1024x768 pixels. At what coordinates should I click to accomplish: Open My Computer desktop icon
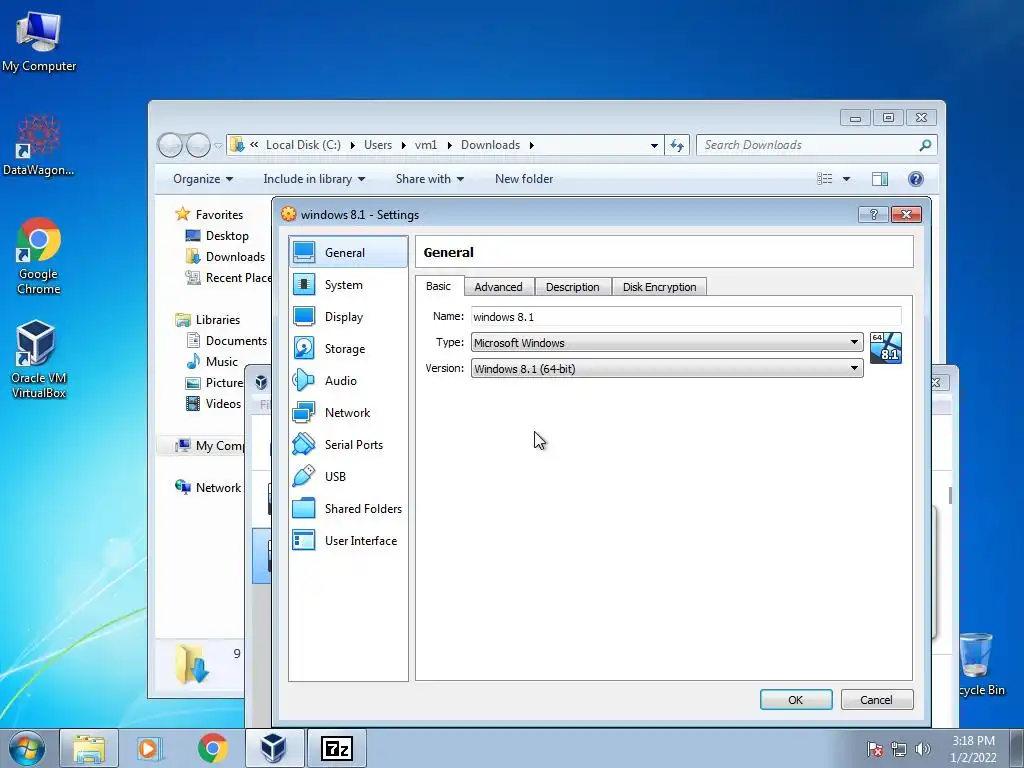coord(39,41)
